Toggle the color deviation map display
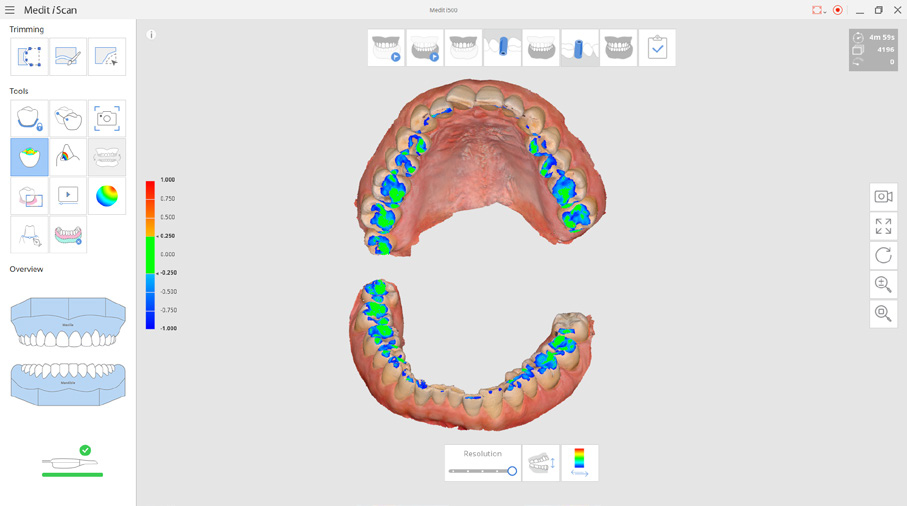 [579, 463]
